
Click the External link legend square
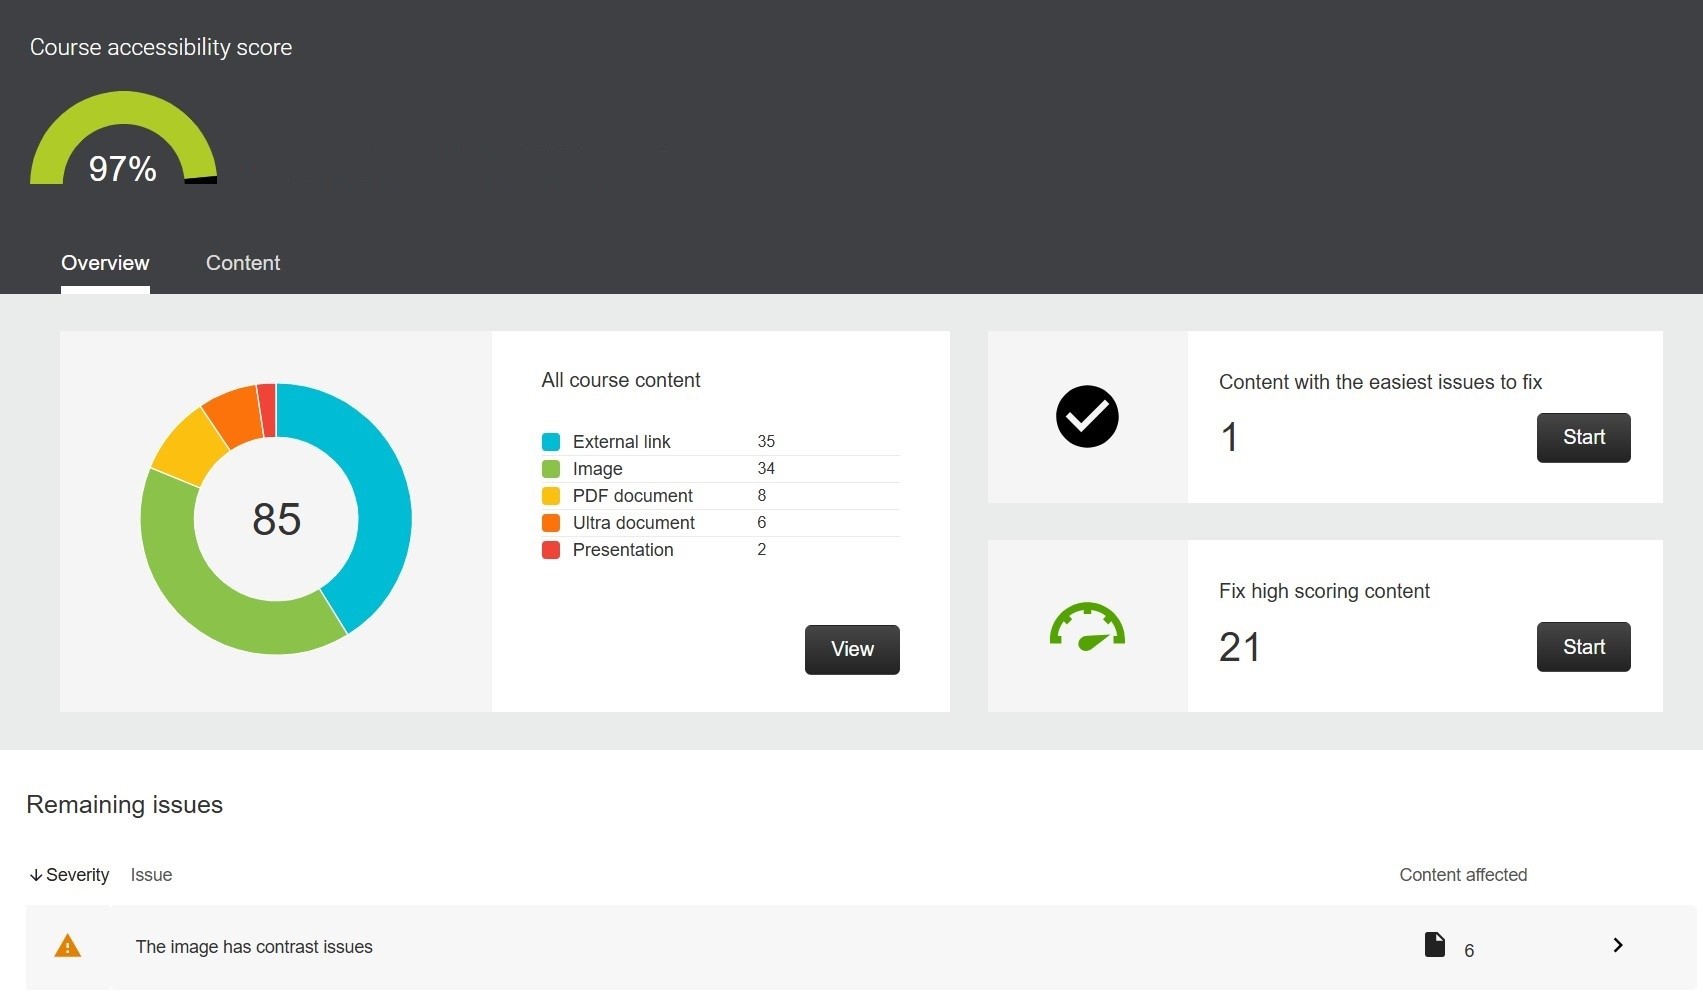tap(551, 441)
